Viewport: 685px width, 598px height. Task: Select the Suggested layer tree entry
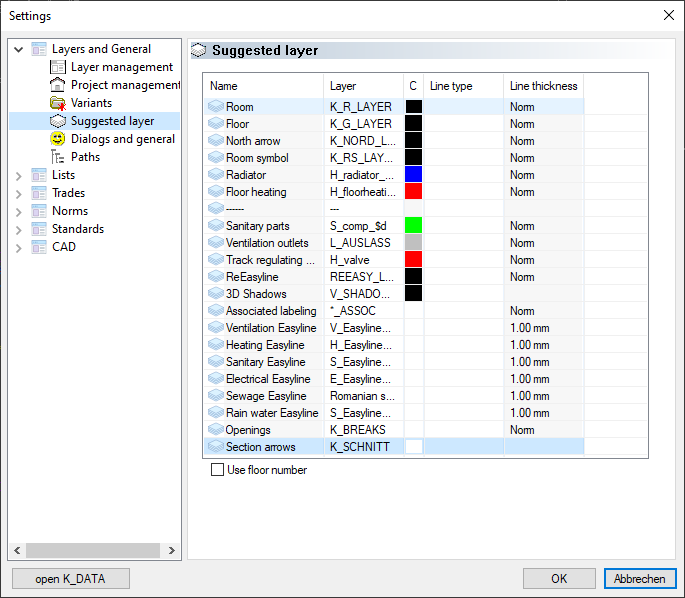click(112, 121)
